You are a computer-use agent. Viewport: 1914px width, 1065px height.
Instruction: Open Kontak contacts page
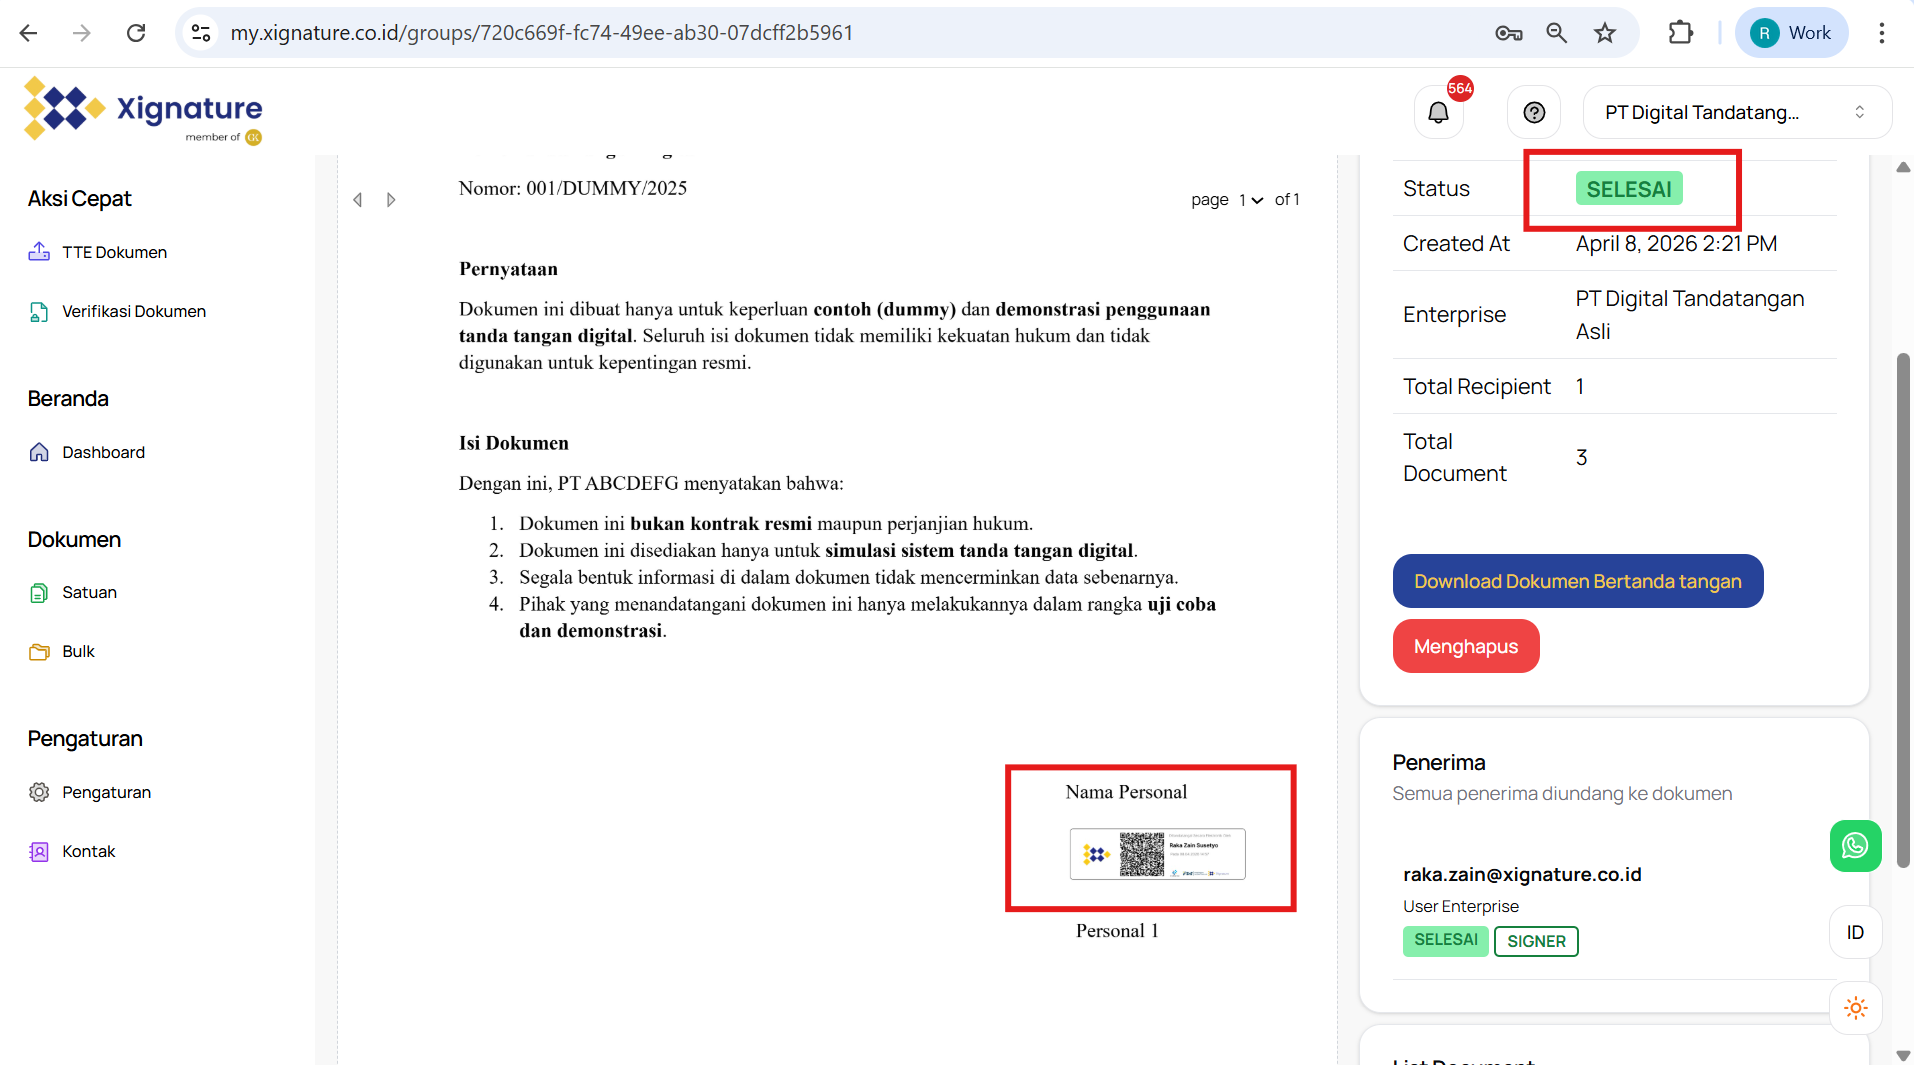point(88,851)
